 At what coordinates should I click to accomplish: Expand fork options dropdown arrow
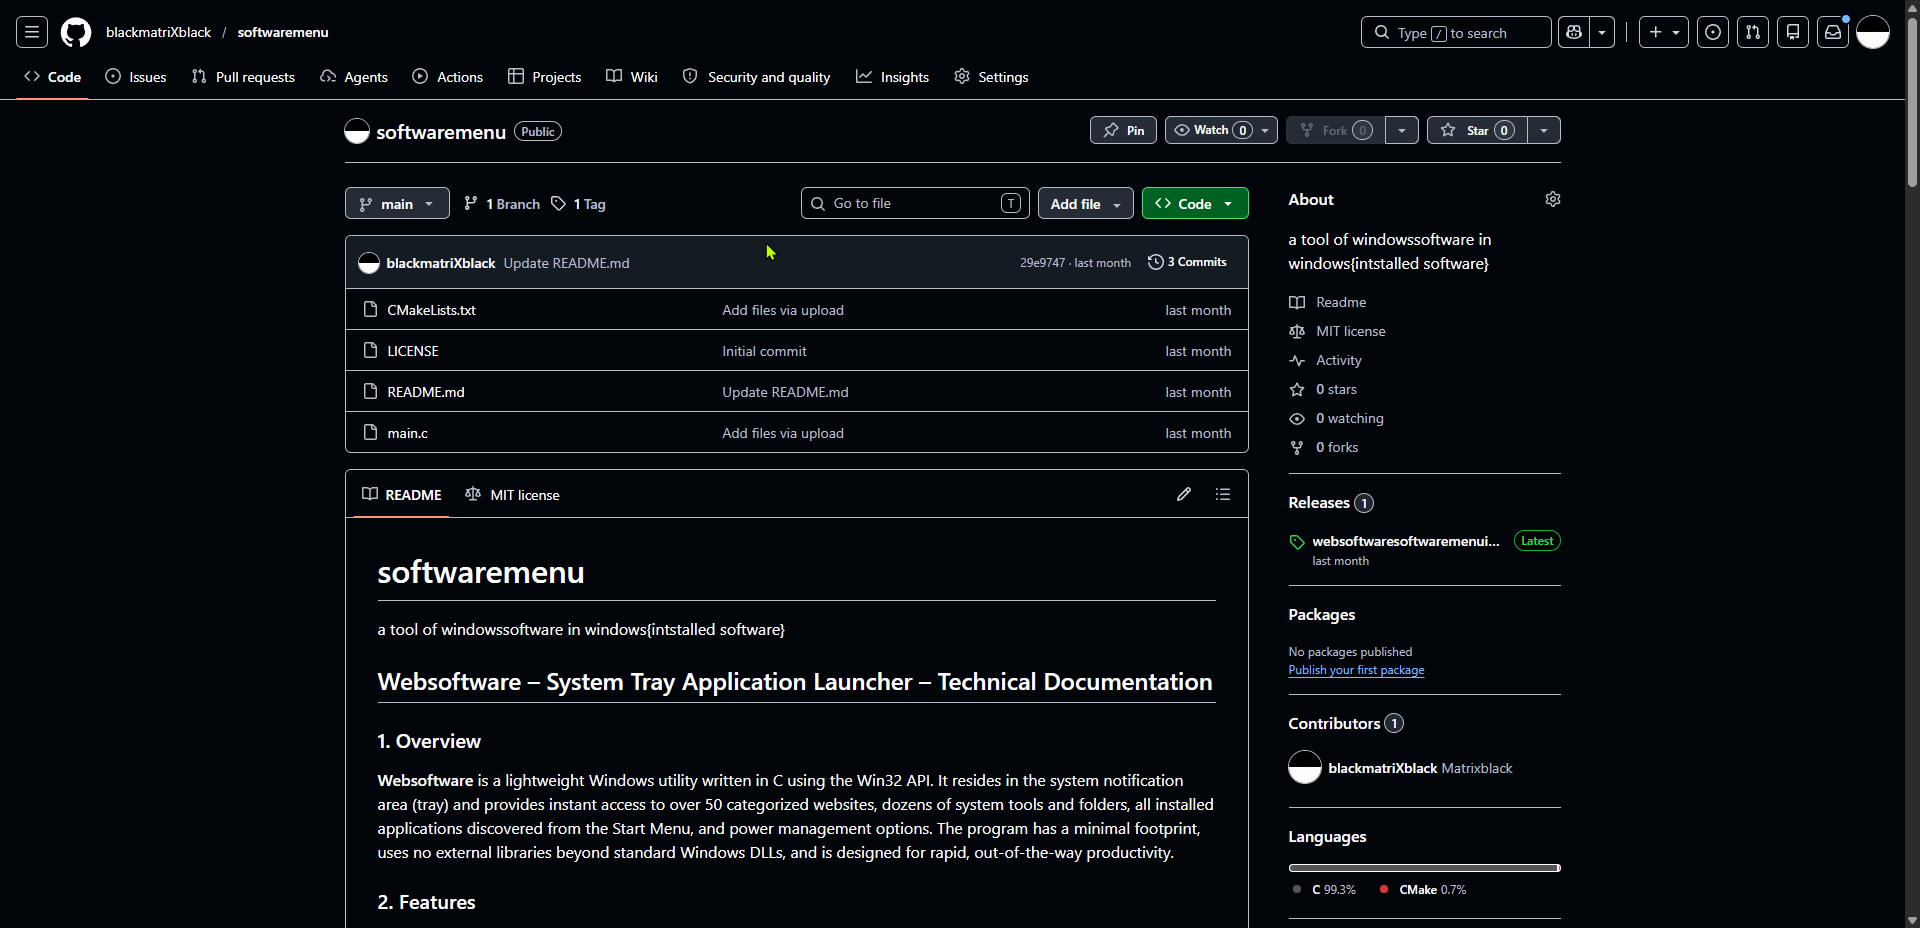[1402, 130]
